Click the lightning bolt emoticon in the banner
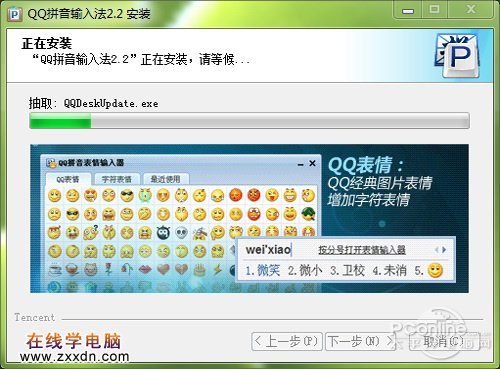Viewport: 500px width, 369px height. [218, 269]
